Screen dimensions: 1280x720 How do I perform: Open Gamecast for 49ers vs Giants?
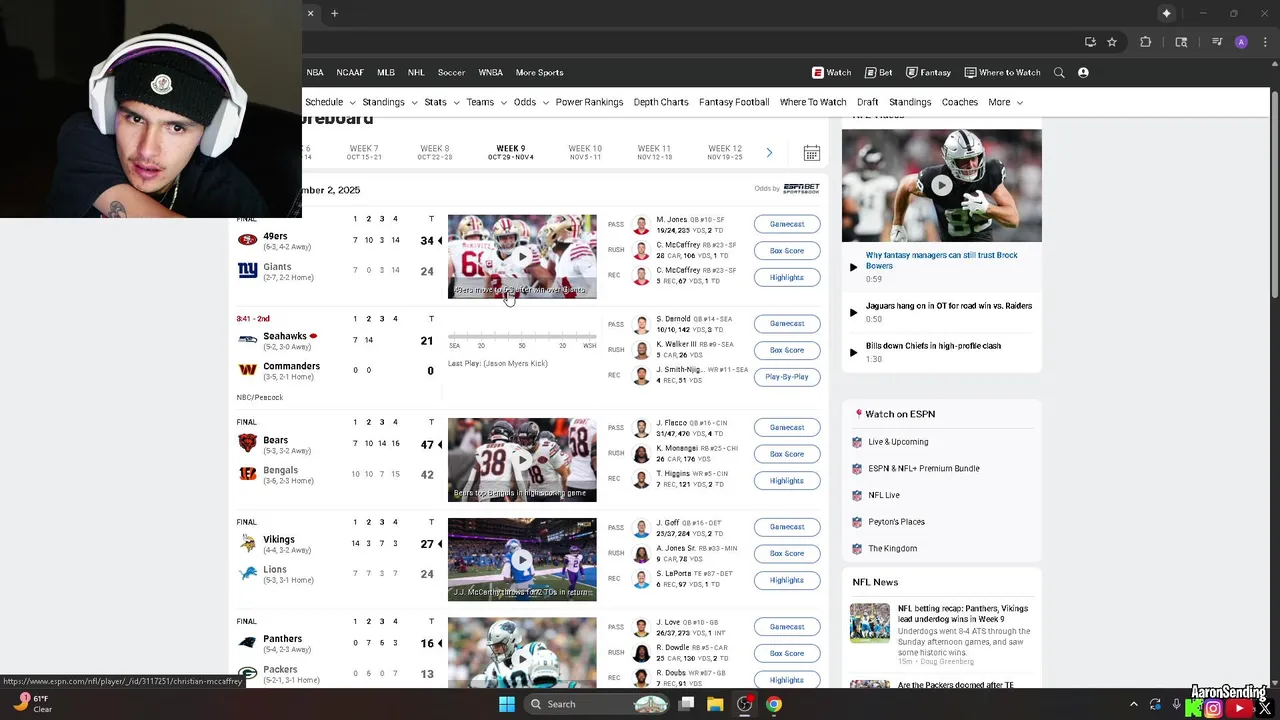787,224
